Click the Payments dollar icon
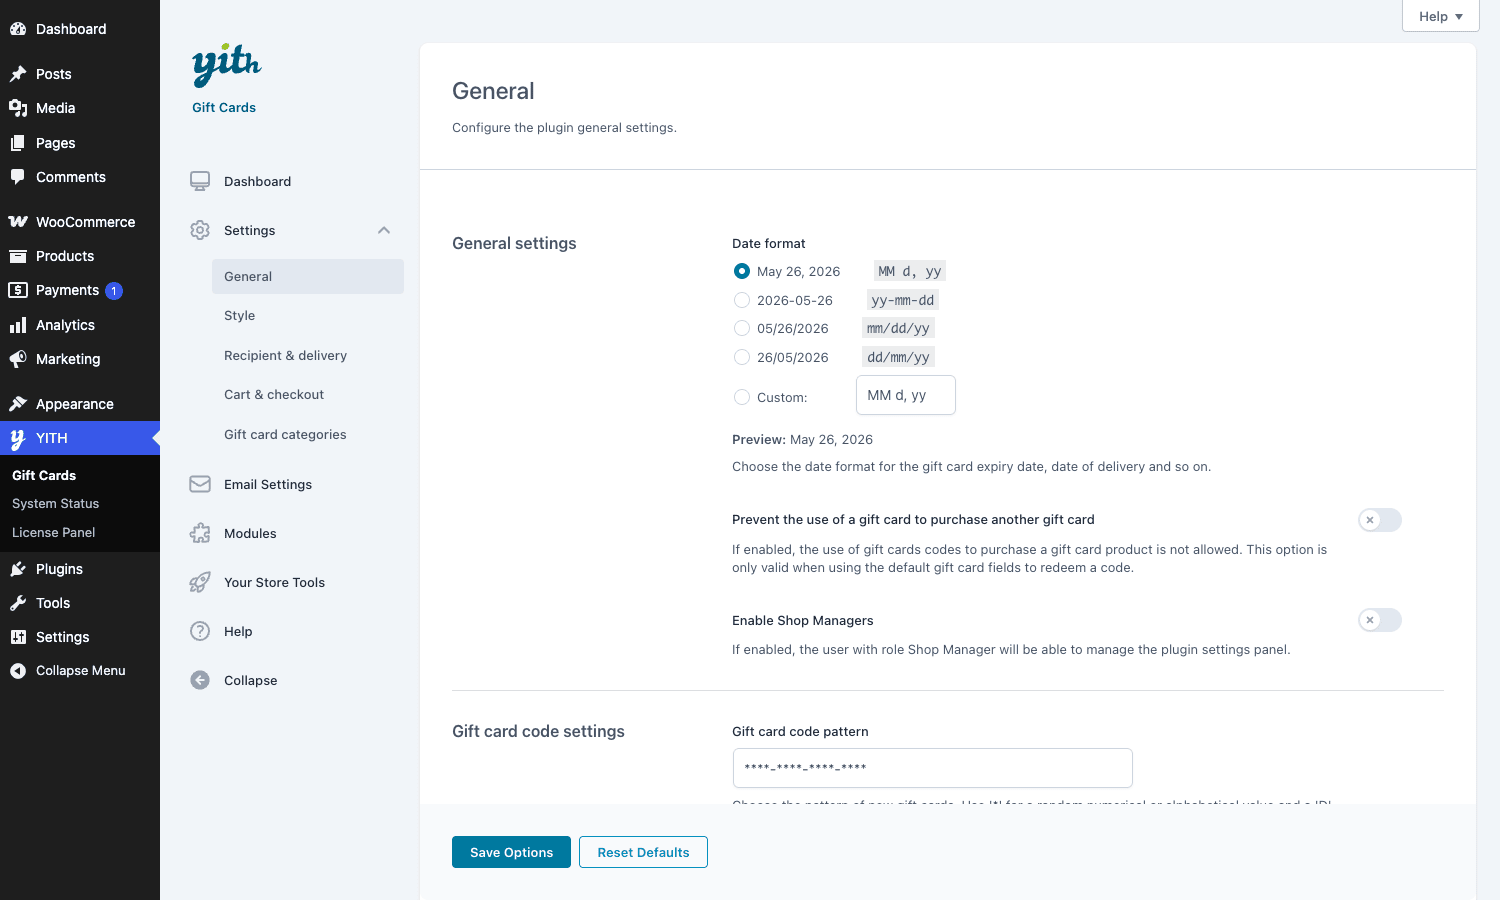Viewport: 1500px width, 900px height. pos(18,290)
